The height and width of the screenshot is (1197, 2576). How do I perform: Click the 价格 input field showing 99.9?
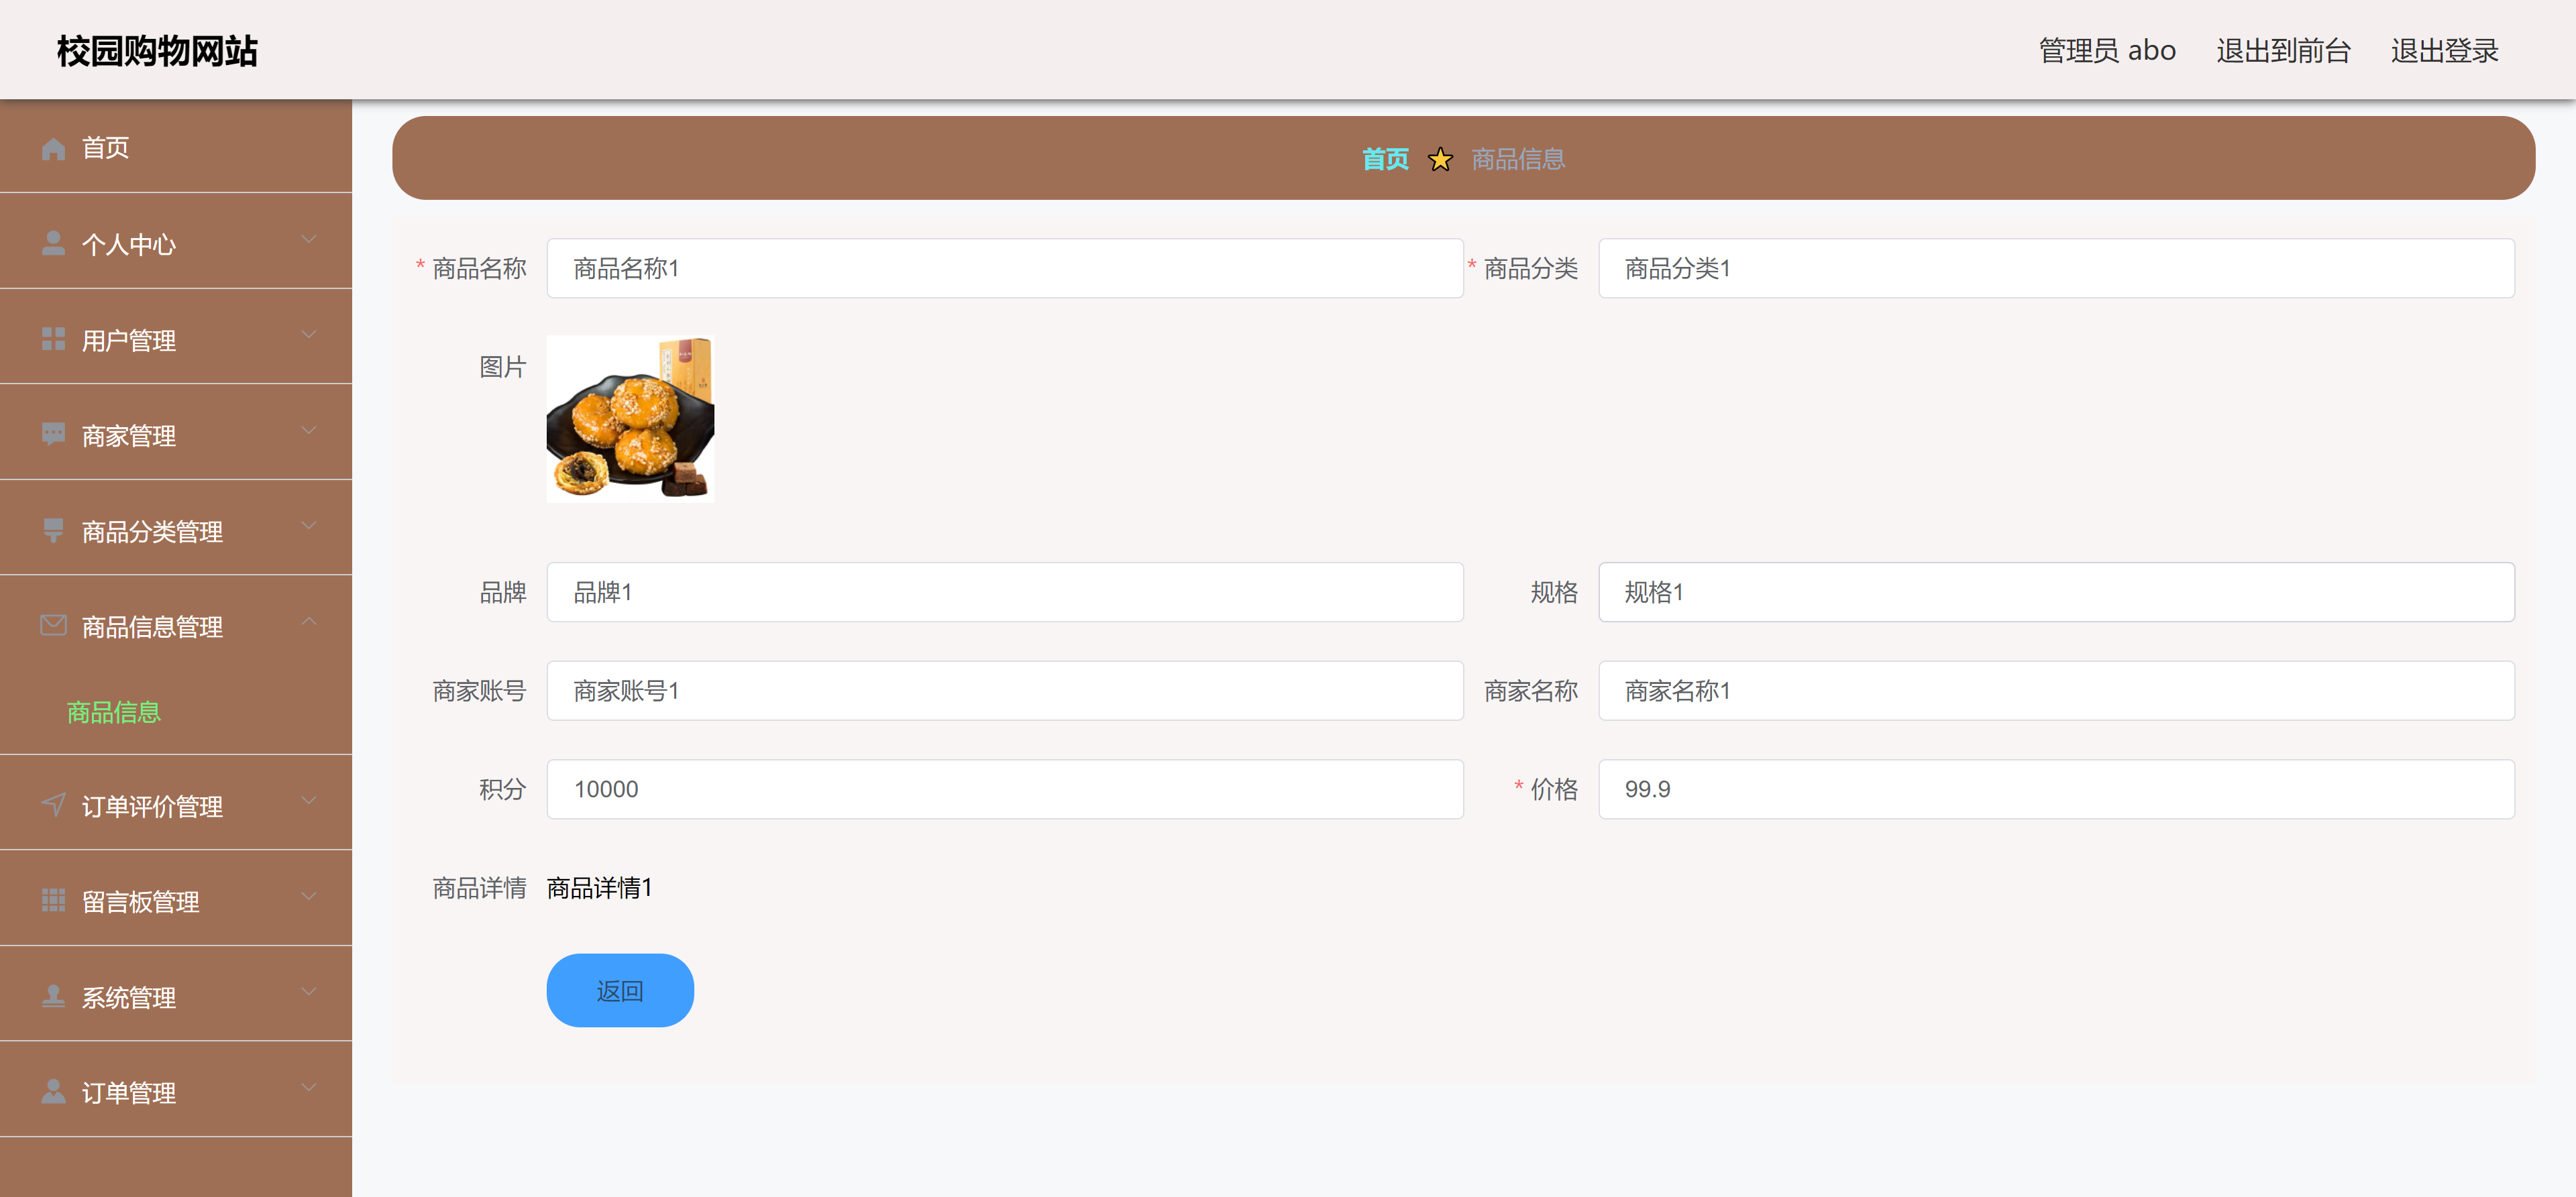click(2056, 789)
